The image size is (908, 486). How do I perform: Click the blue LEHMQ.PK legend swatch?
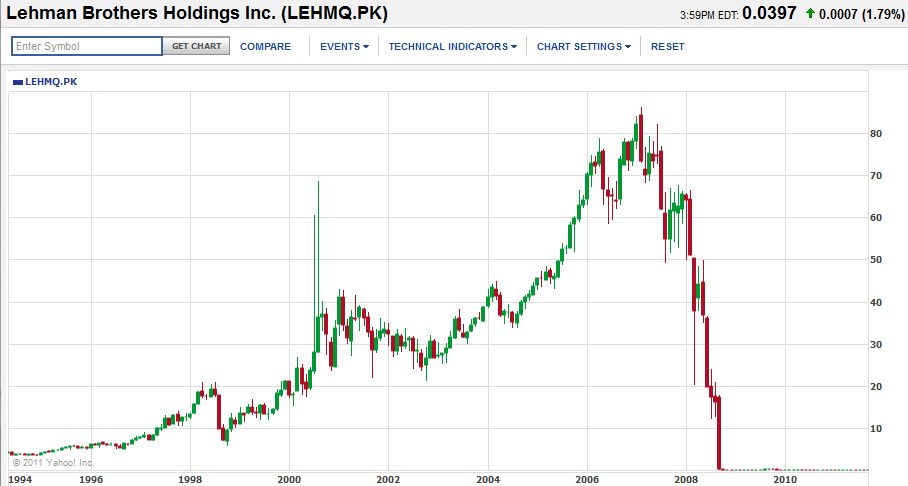[x=17, y=82]
